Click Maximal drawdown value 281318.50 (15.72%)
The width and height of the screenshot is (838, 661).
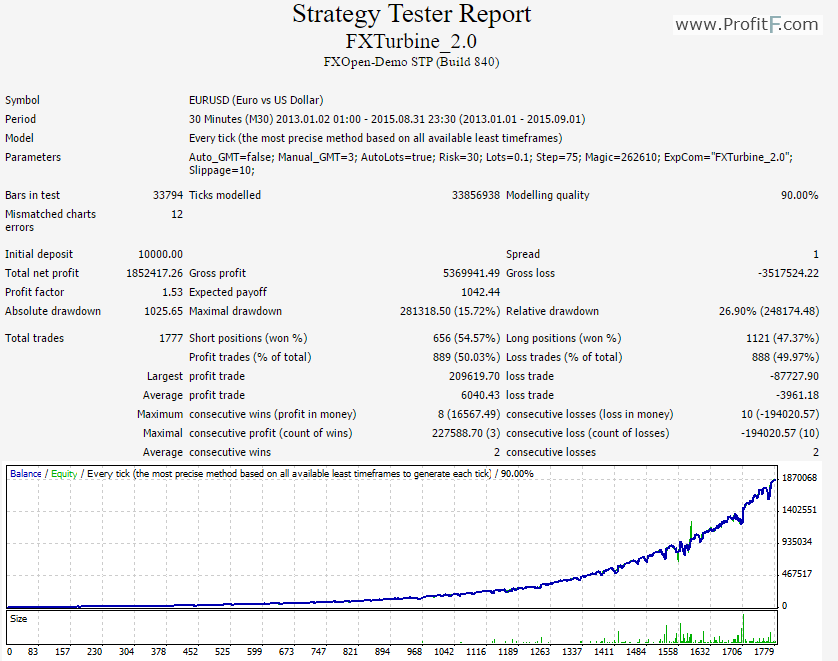click(450, 312)
